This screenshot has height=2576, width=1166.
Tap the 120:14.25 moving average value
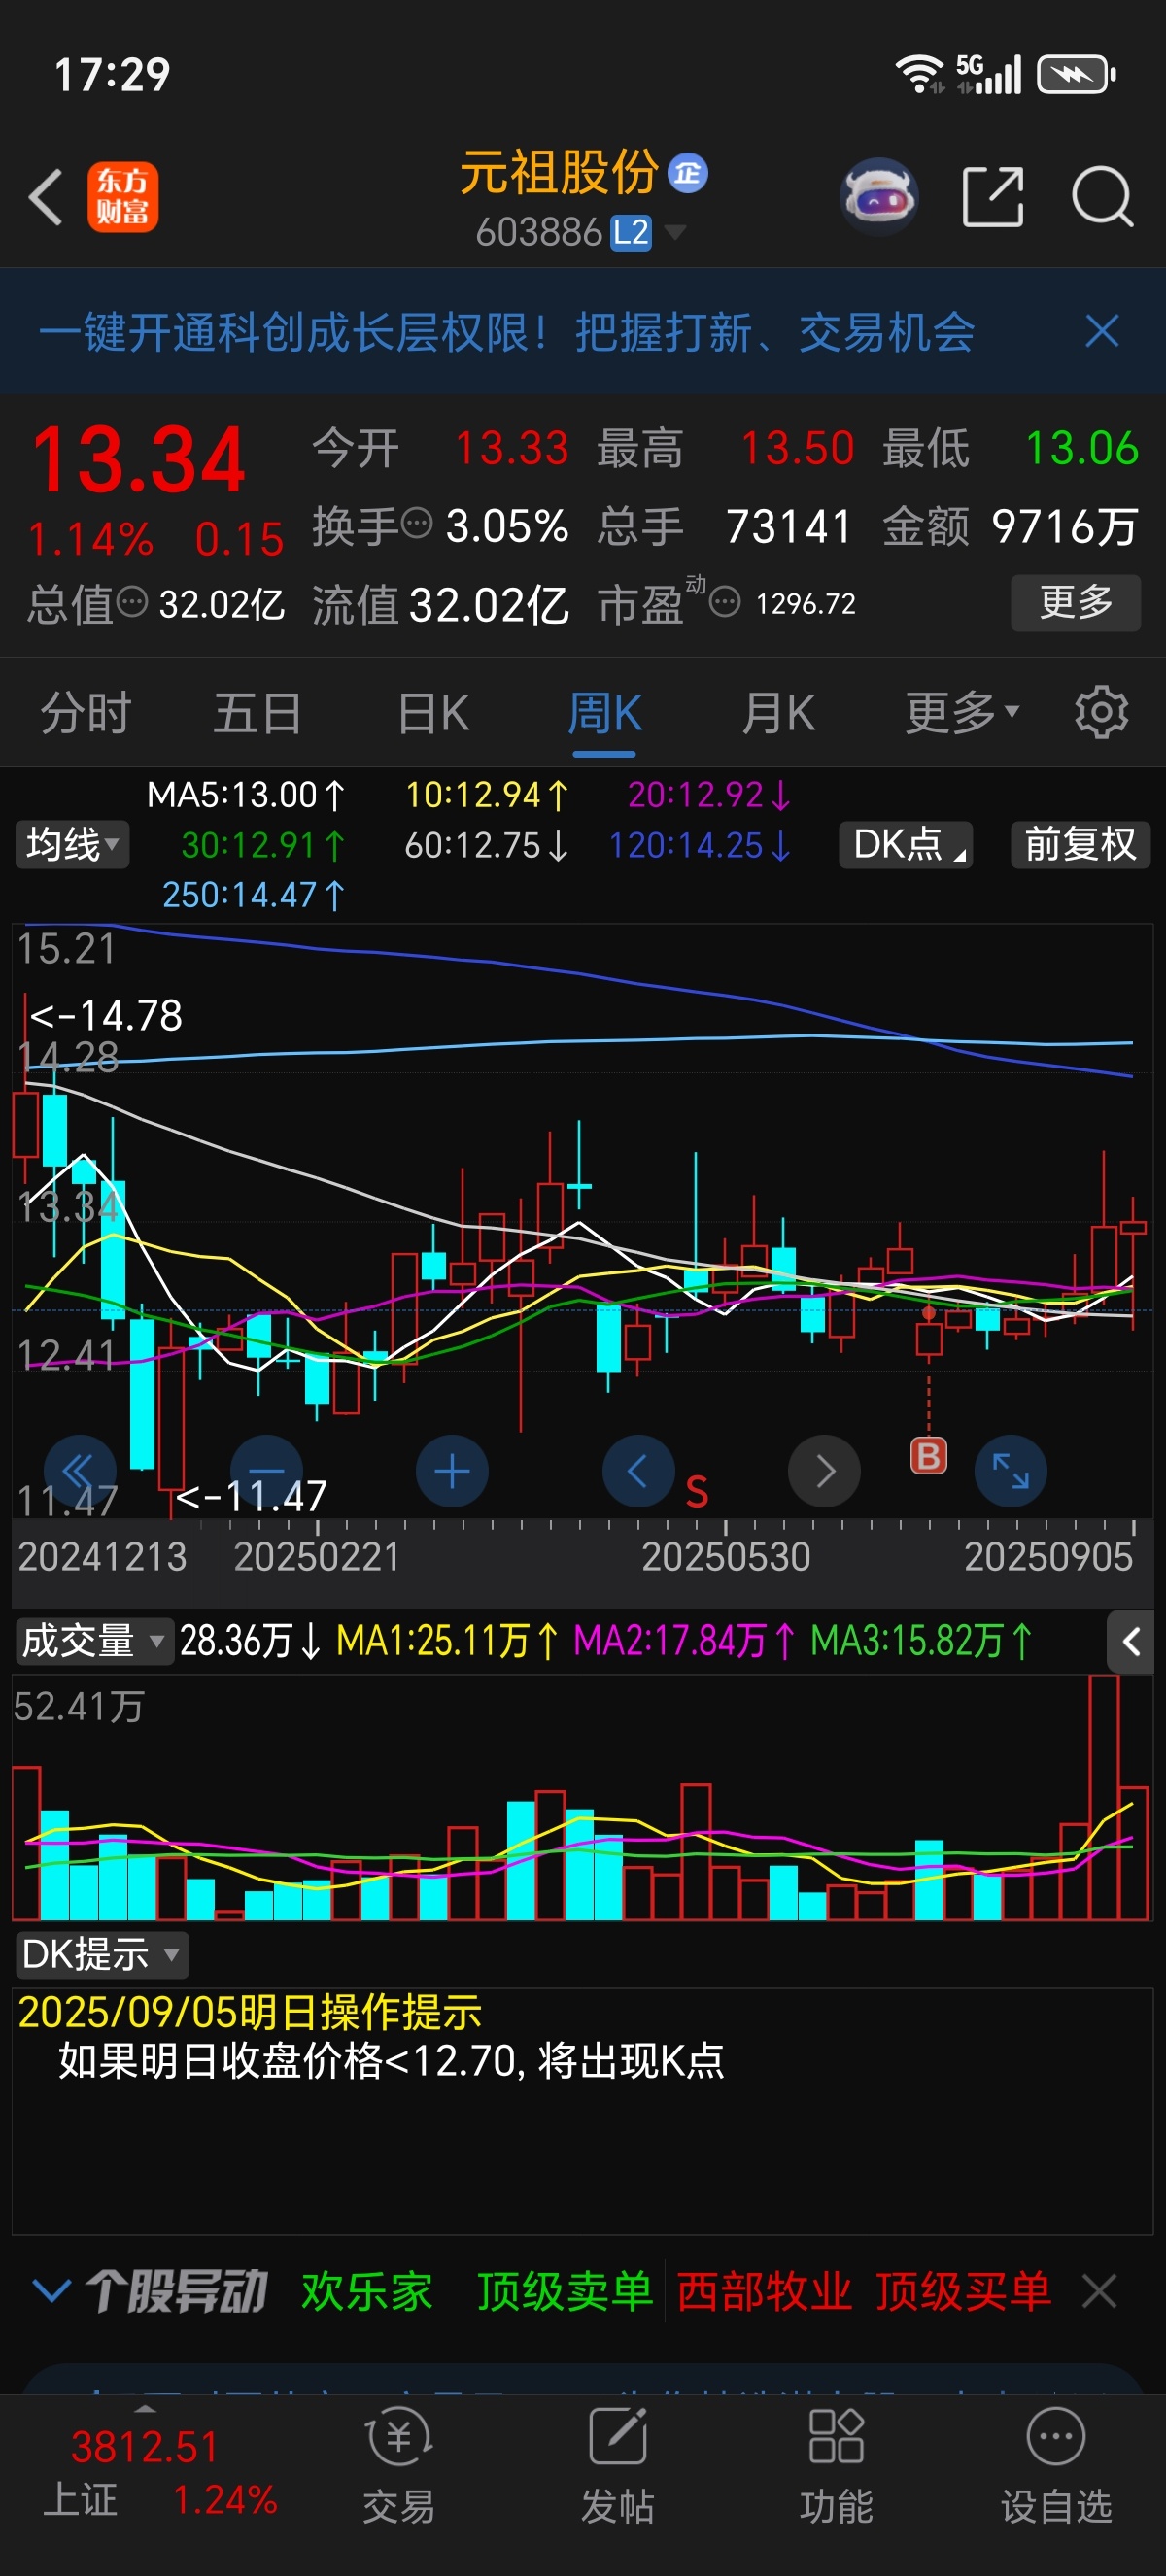700,845
